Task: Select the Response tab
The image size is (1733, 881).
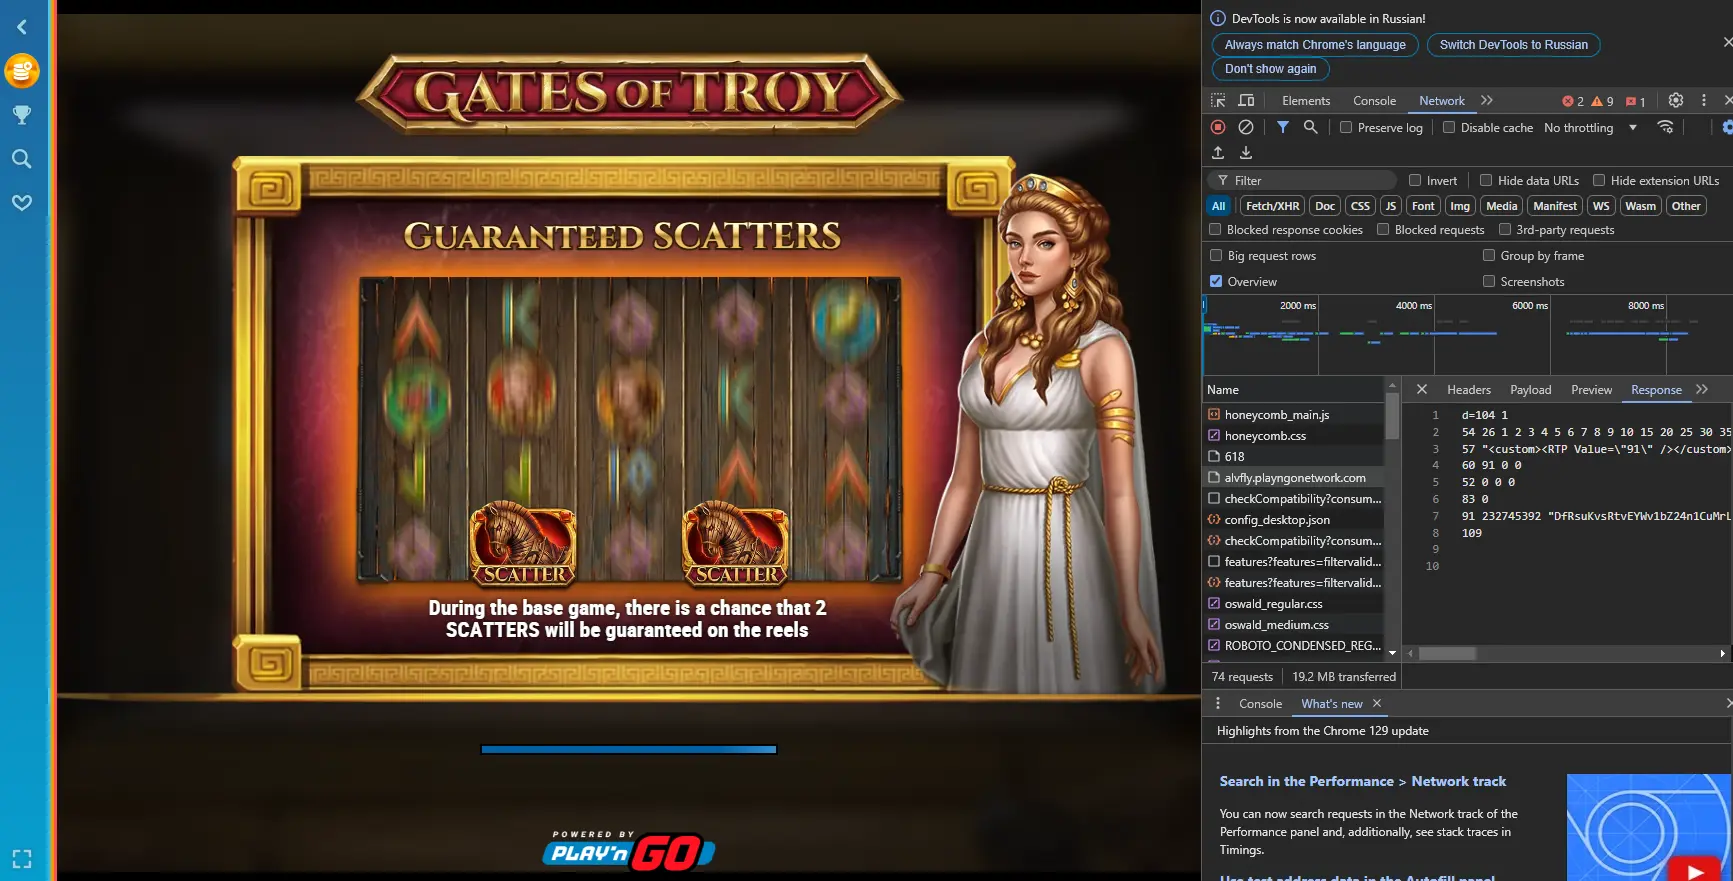Action: [1656, 390]
